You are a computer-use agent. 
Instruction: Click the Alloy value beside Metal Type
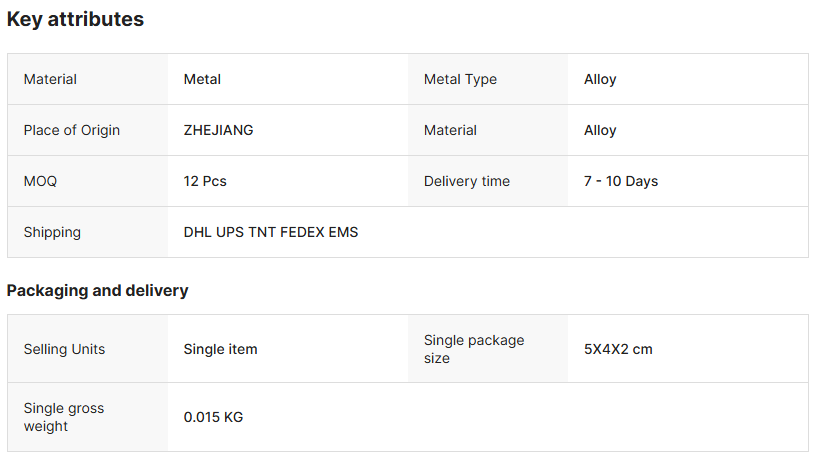(x=600, y=79)
